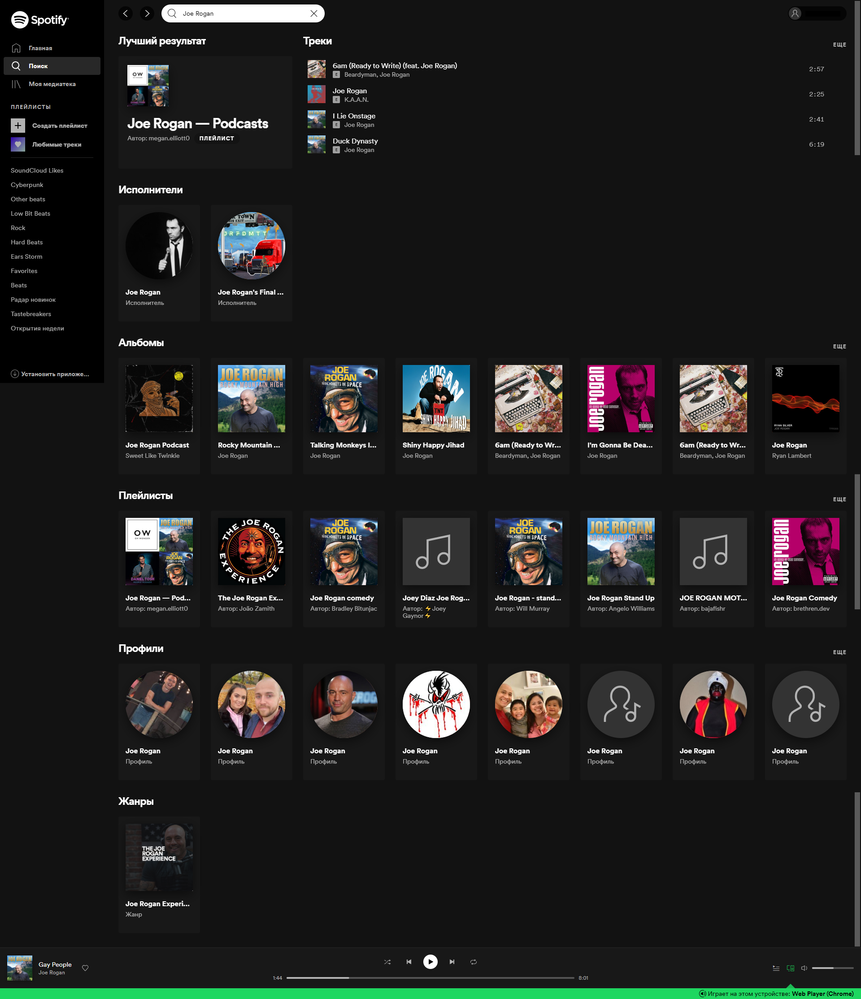Click the Spotify logo in the sidebar
The height and width of the screenshot is (999, 861).
40,20
